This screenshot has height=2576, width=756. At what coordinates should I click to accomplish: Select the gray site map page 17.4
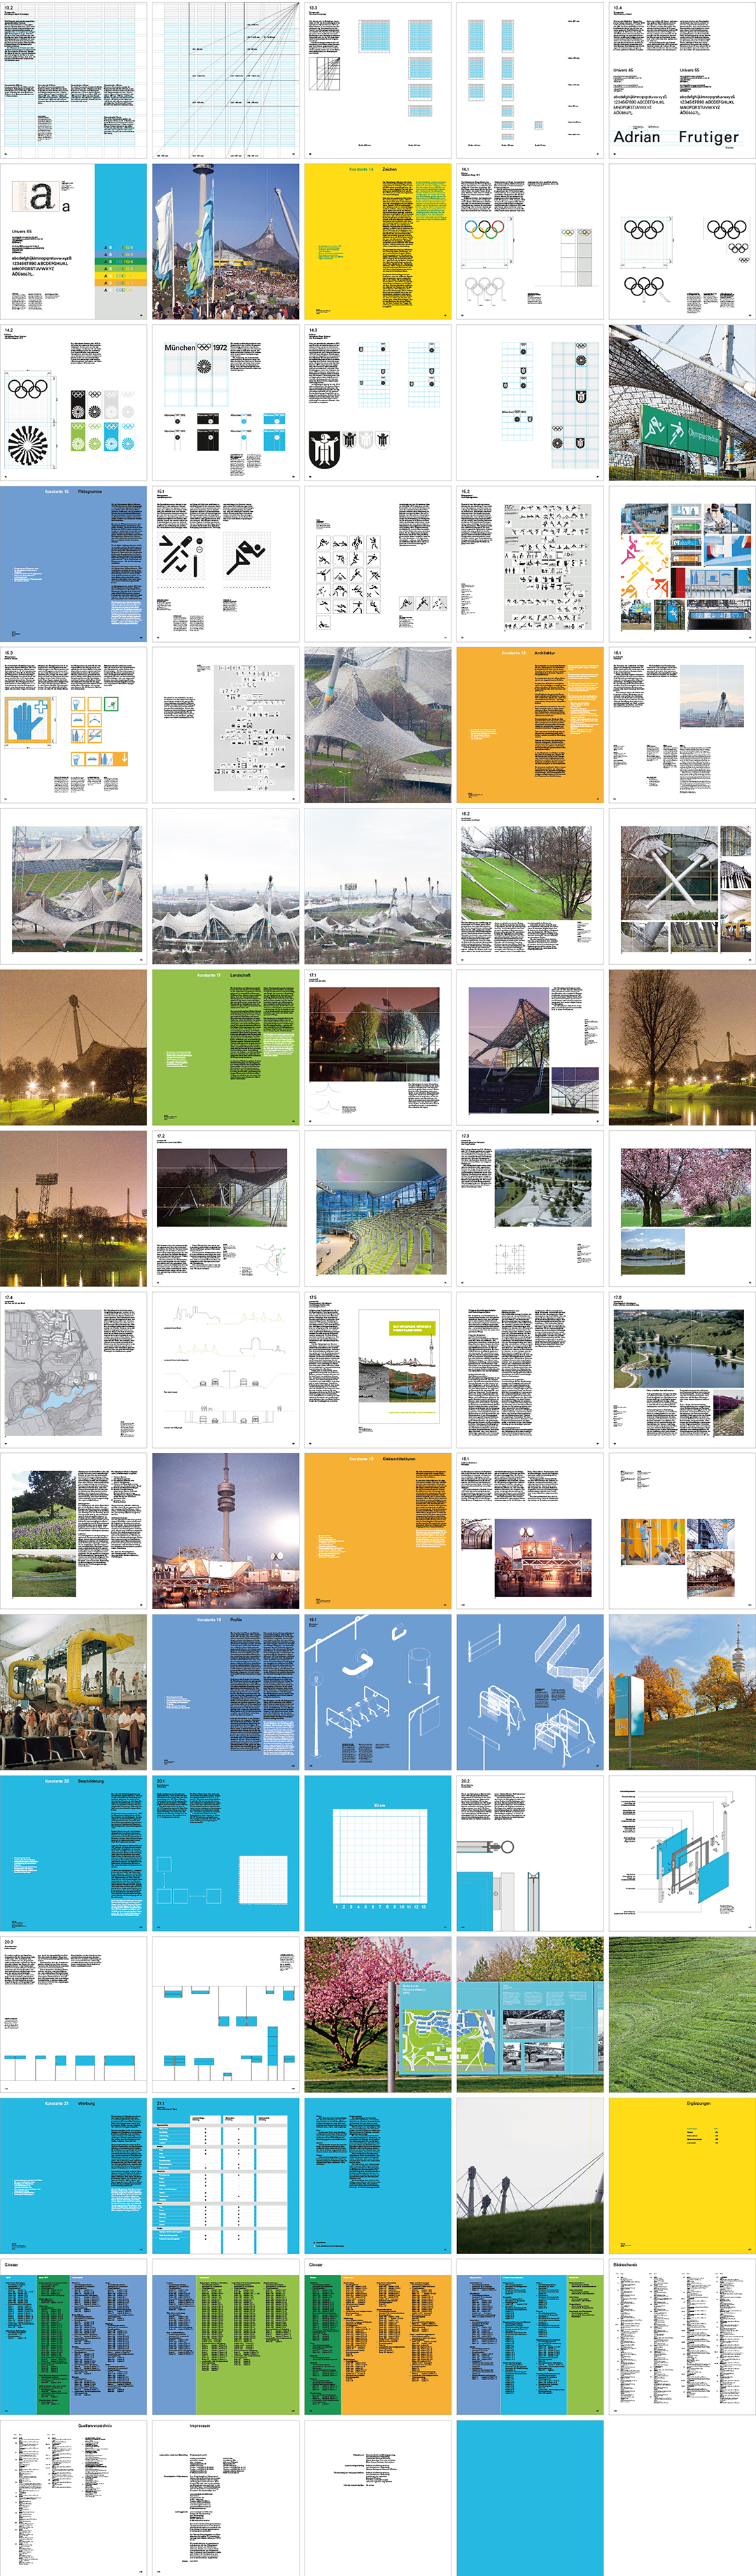coord(73,1368)
